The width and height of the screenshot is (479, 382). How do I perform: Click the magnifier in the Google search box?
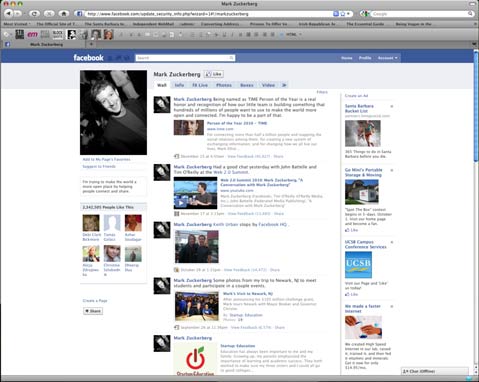470,14
